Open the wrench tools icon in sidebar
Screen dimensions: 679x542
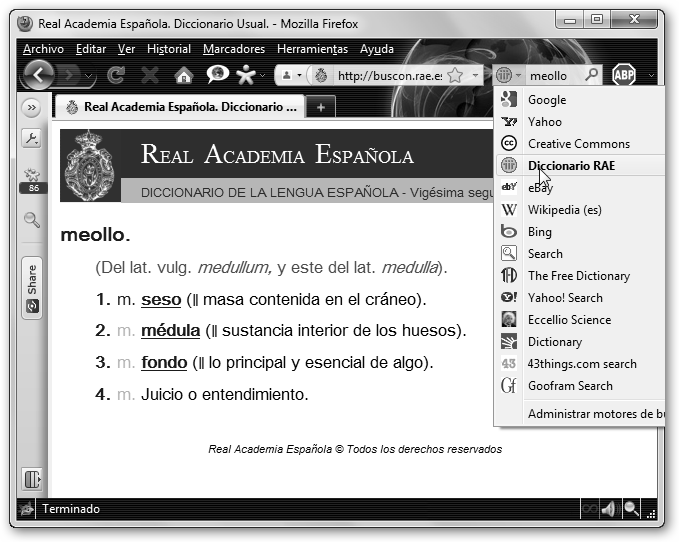pos(31,139)
